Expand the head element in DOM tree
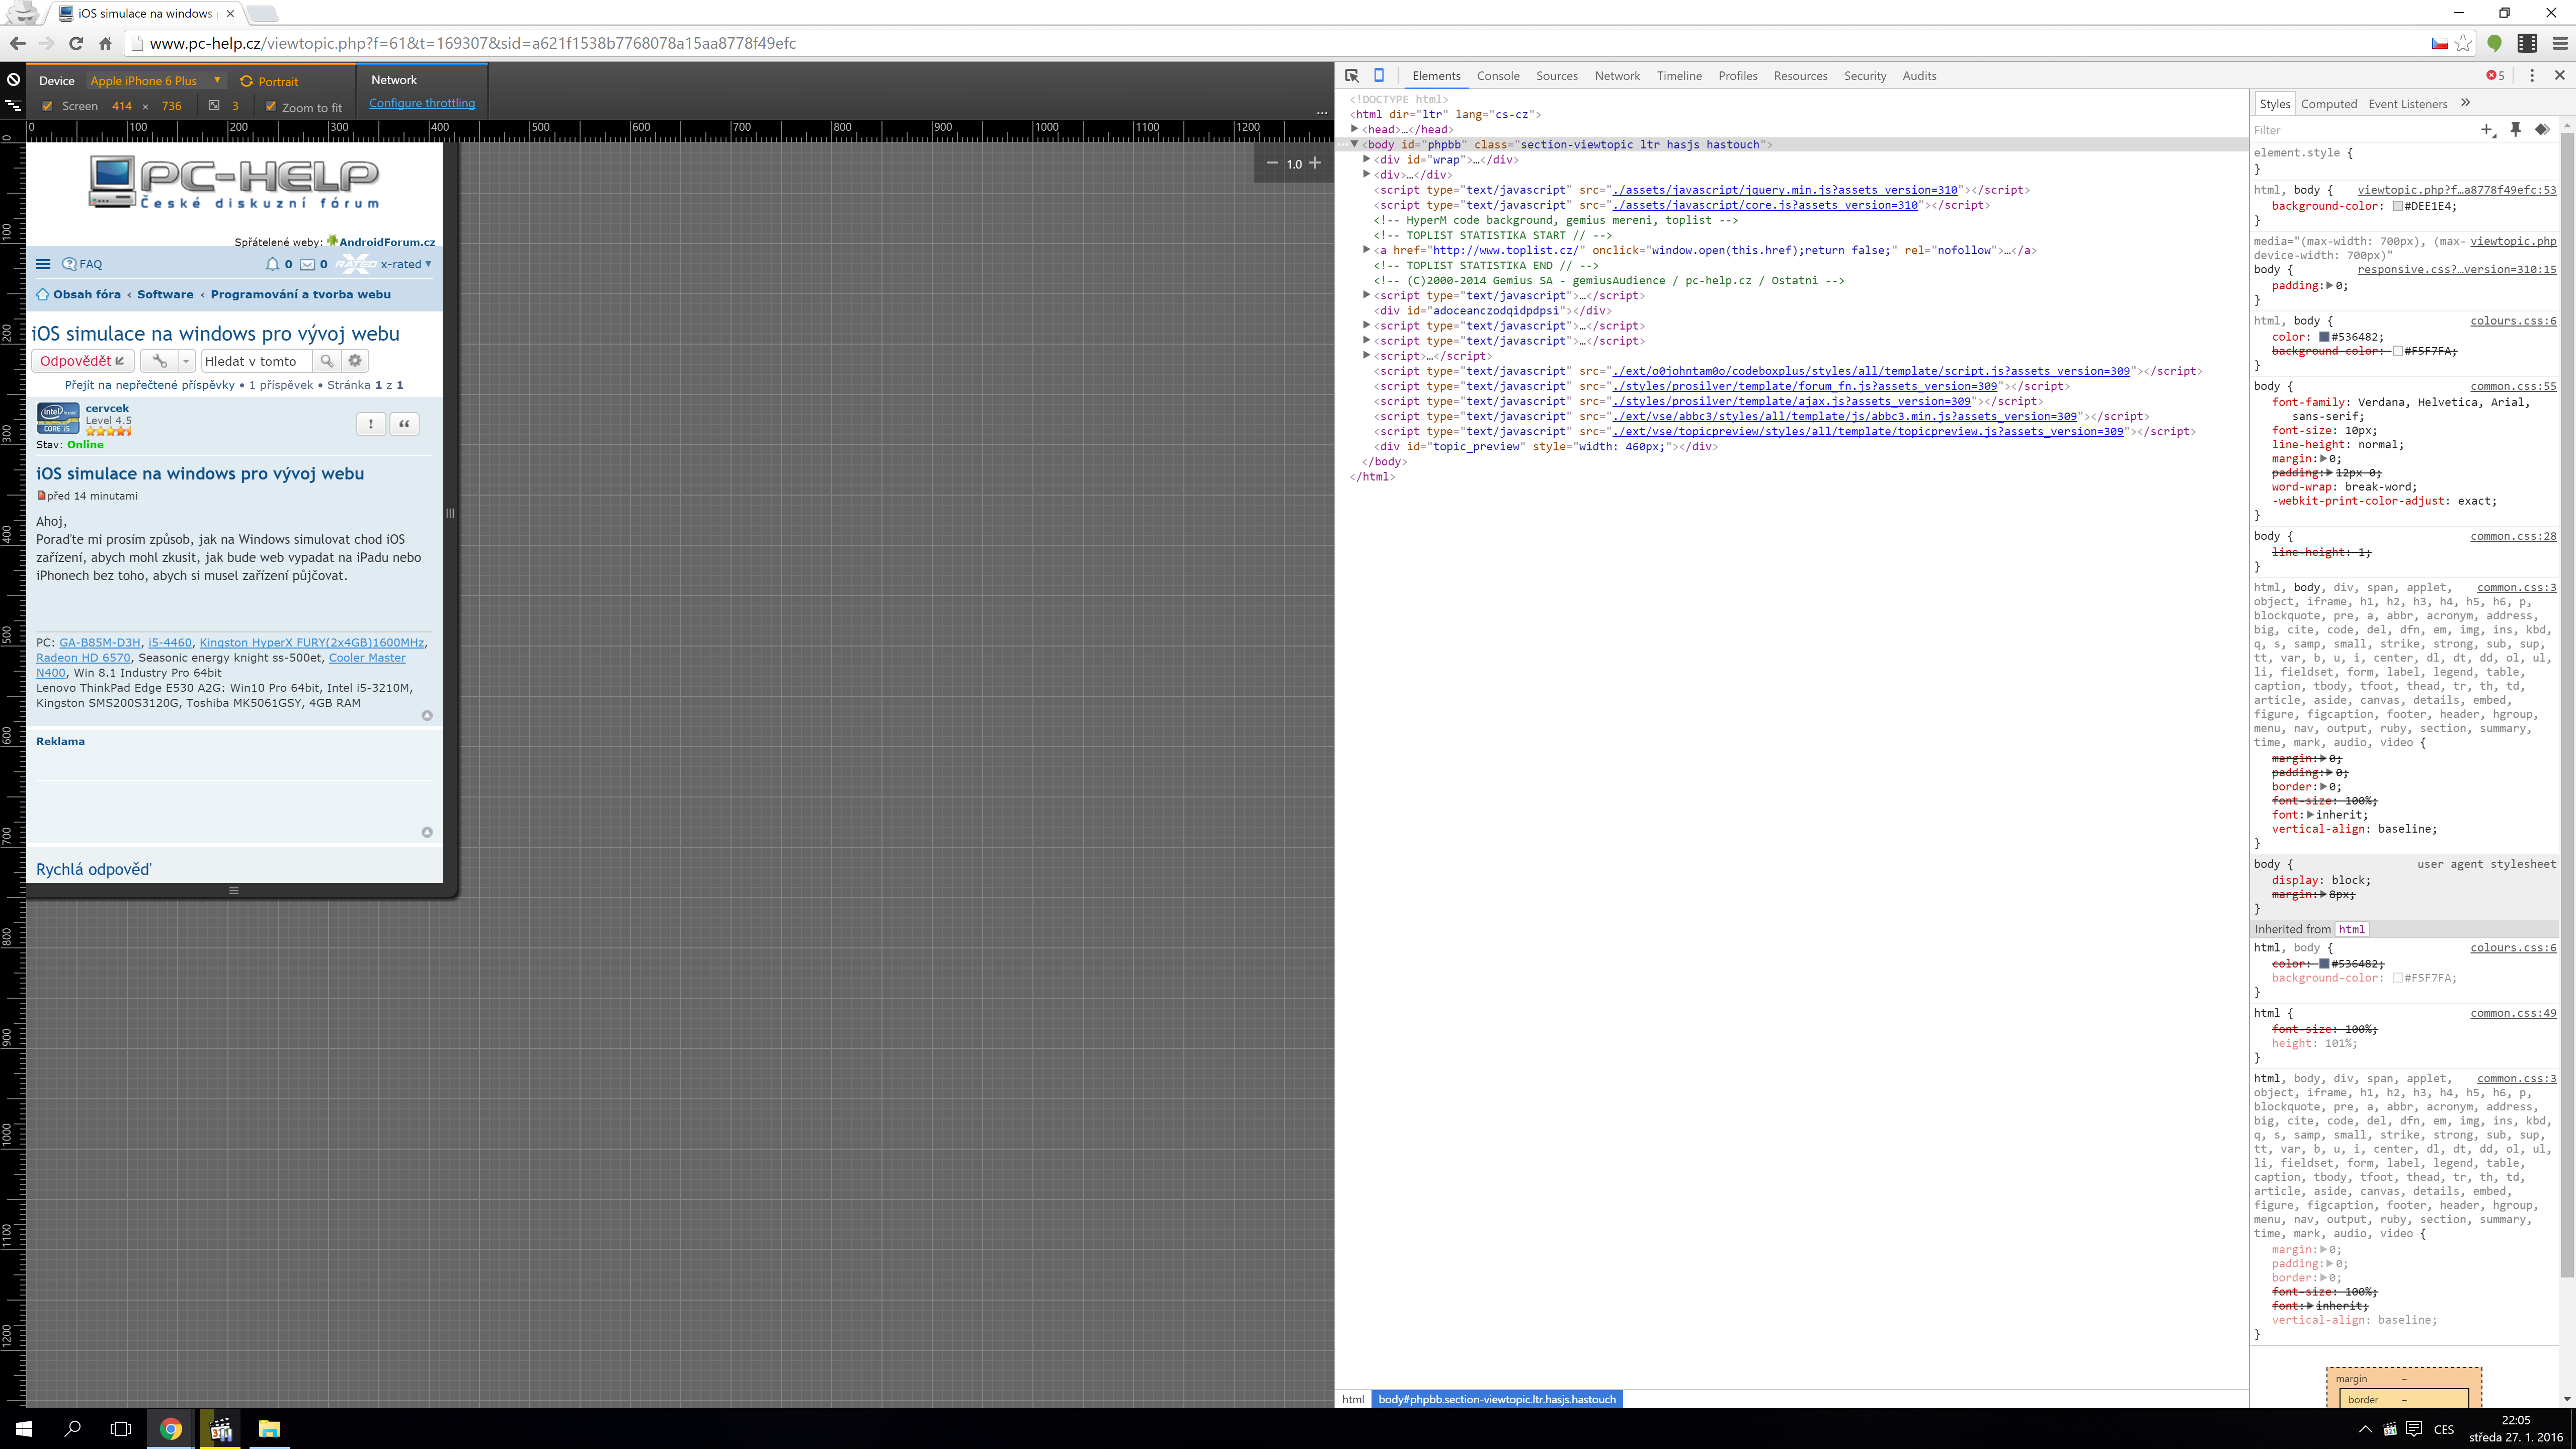The image size is (2576, 1449). click(1354, 129)
